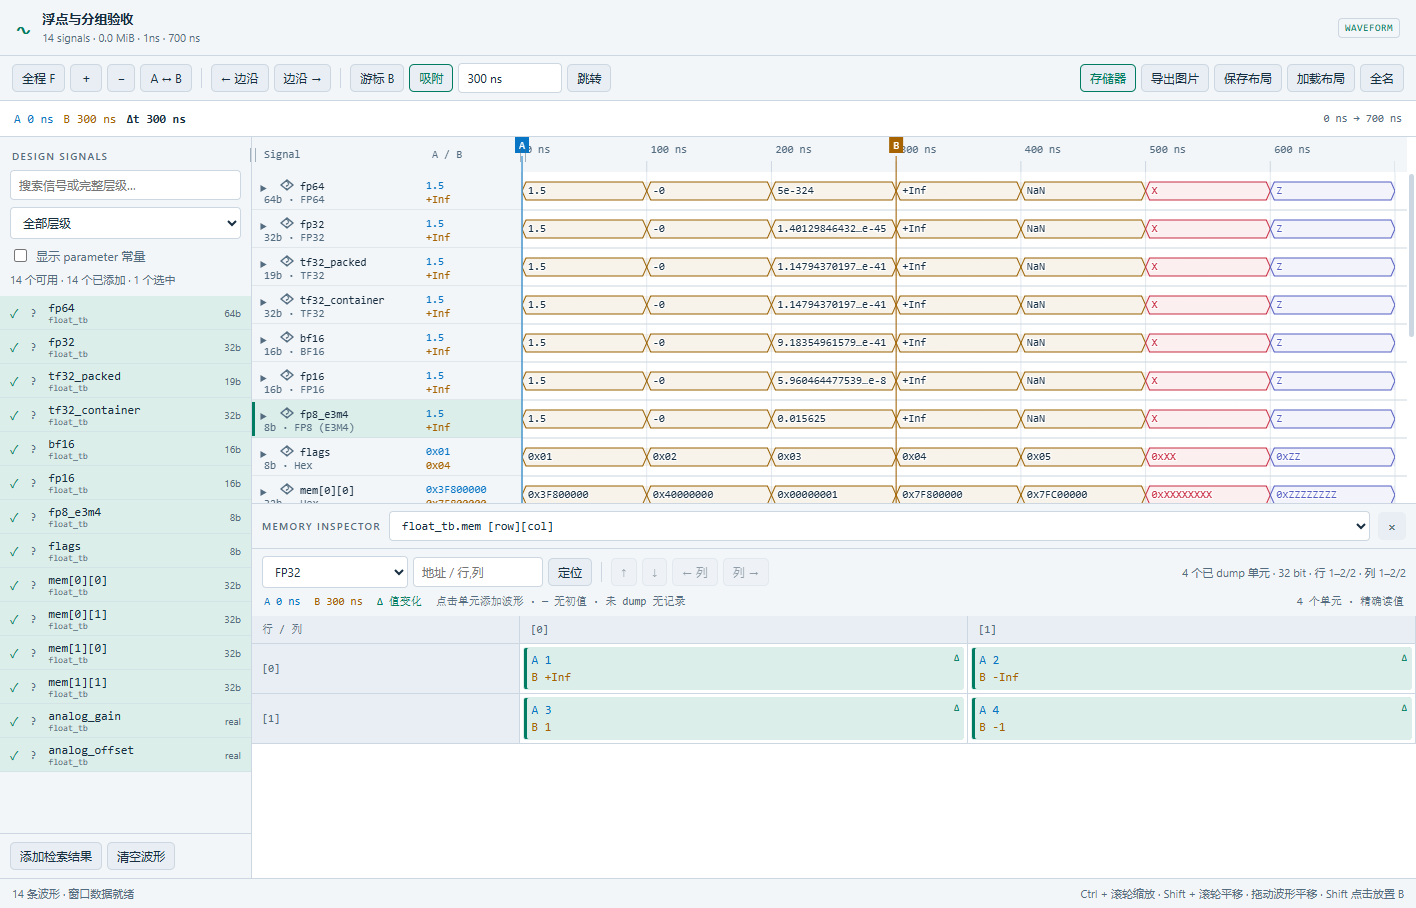Image resolution: width=1416 pixels, height=908 pixels.
Task: Click the diamond icon beside tf32_packed waveform row
Action: [287, 261]
